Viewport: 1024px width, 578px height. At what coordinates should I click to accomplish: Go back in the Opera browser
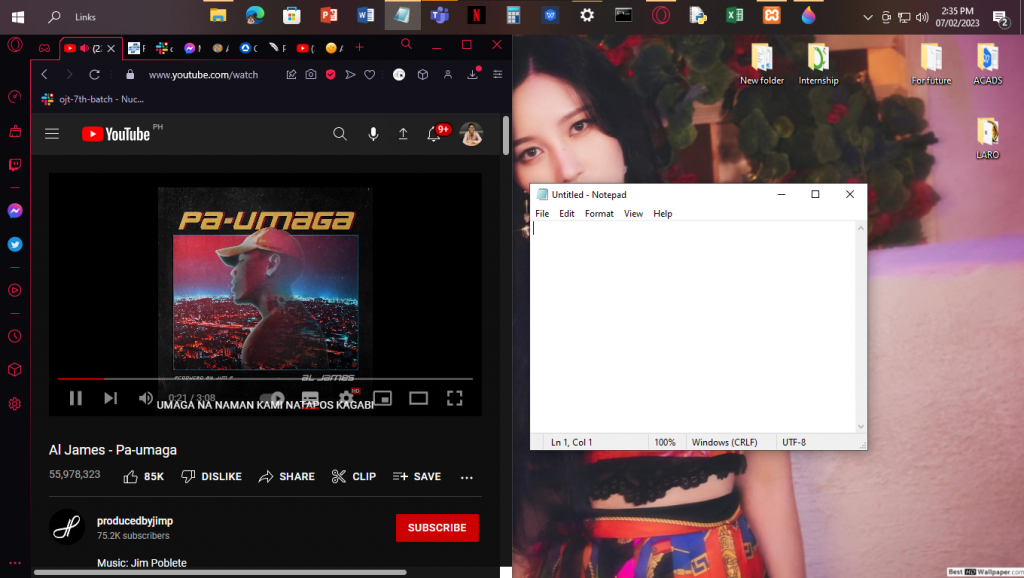(44, 74)
